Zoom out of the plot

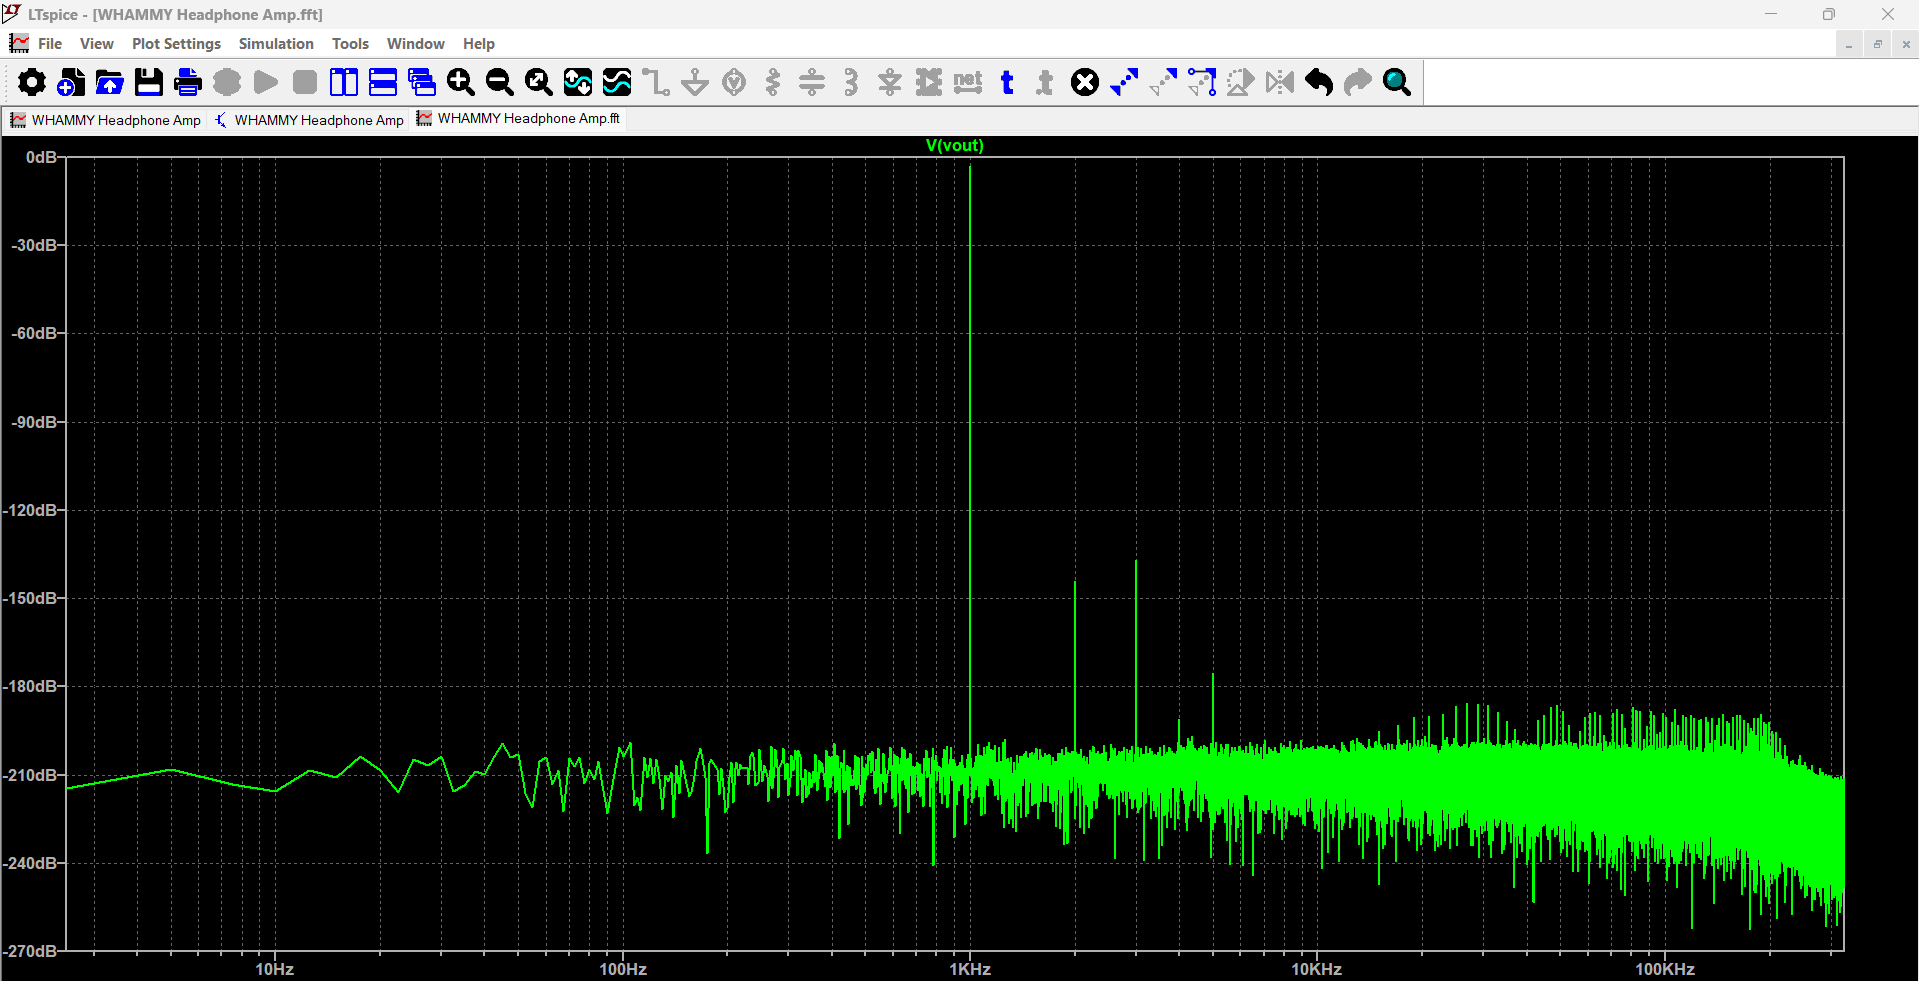[500, 82]
